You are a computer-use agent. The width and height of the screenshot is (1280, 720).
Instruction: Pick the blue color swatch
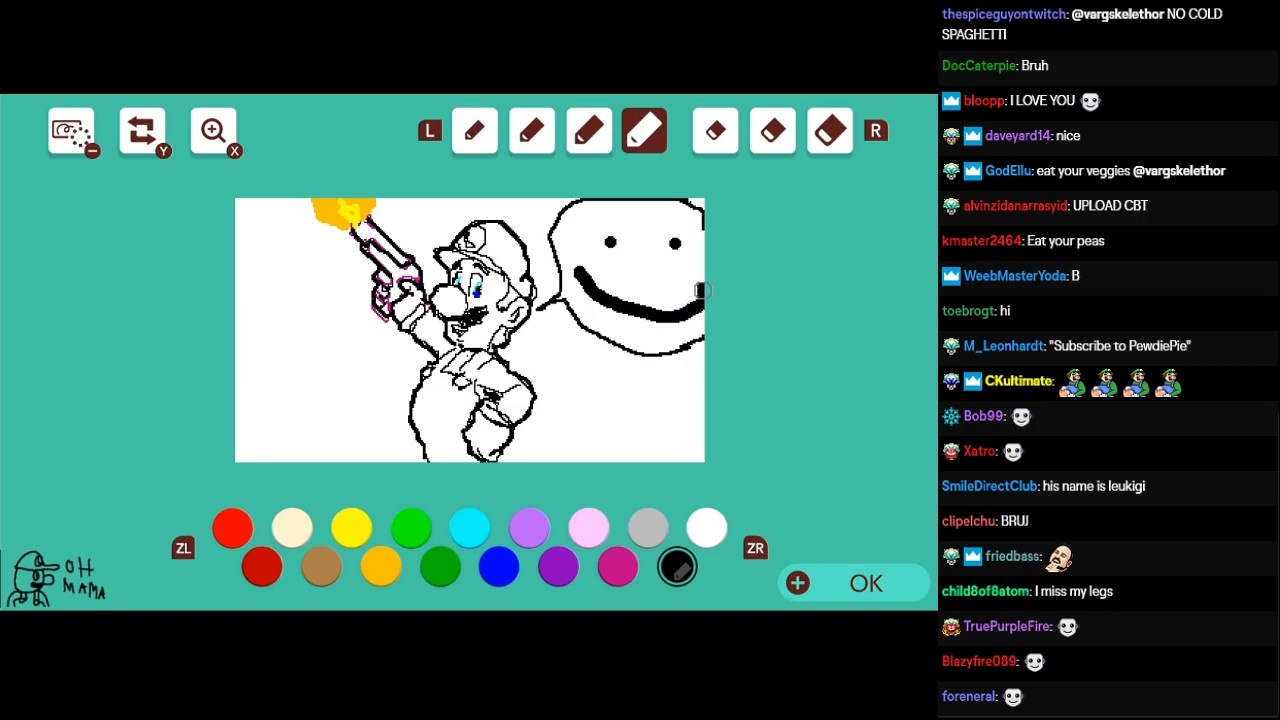(x=499, y=567)
